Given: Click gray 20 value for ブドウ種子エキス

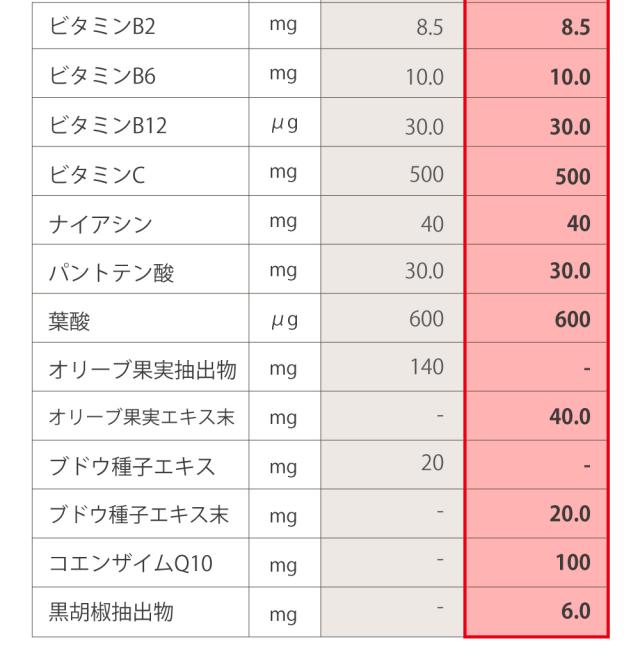Looking at the screenshot, I should click(431, 465).
